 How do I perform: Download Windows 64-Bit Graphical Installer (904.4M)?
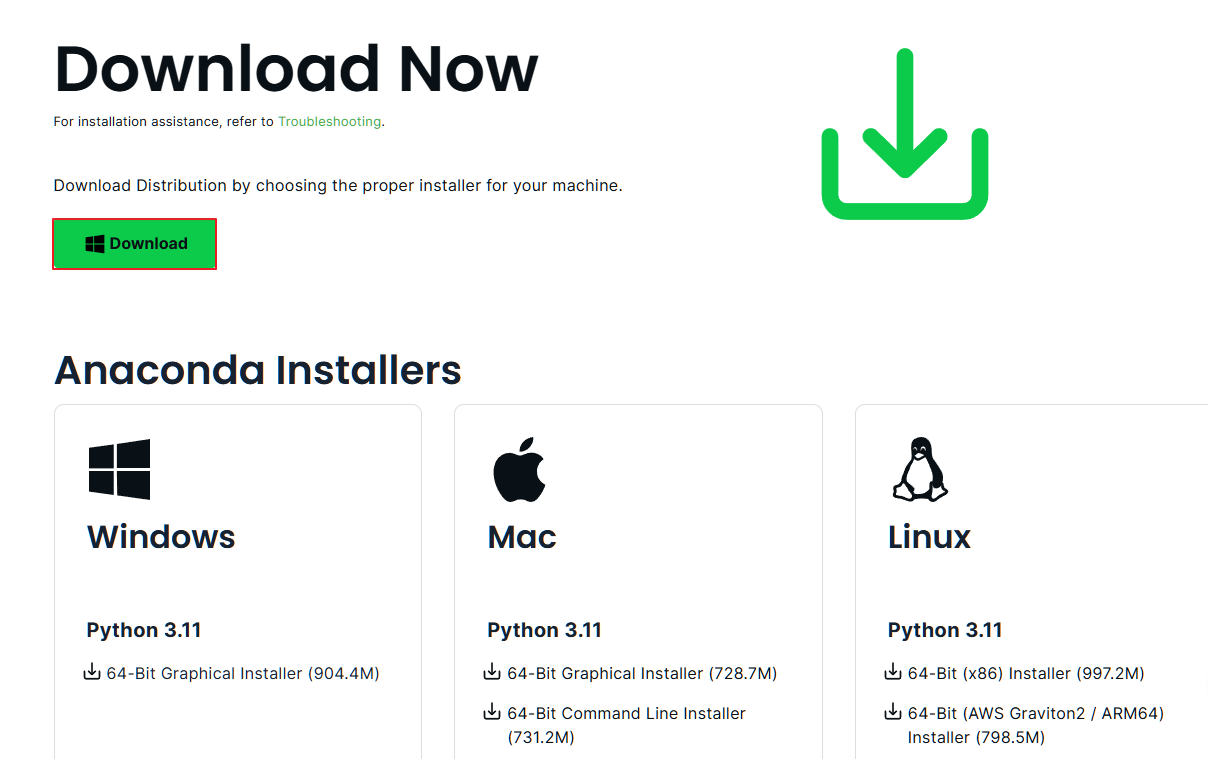coord(244,673)
